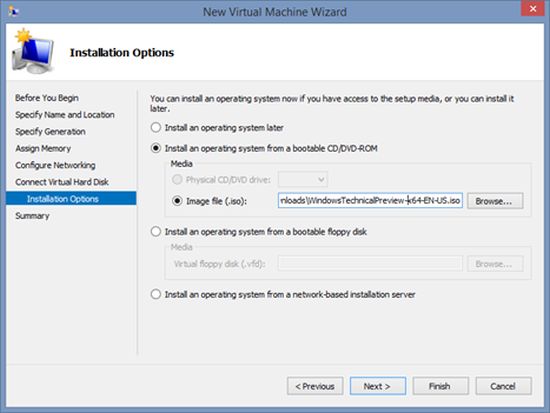The height and width of the screenshot is (413, 550).
Task: Browse for an ISO image file
Action: pyautogui.click(x=495, y=201)
